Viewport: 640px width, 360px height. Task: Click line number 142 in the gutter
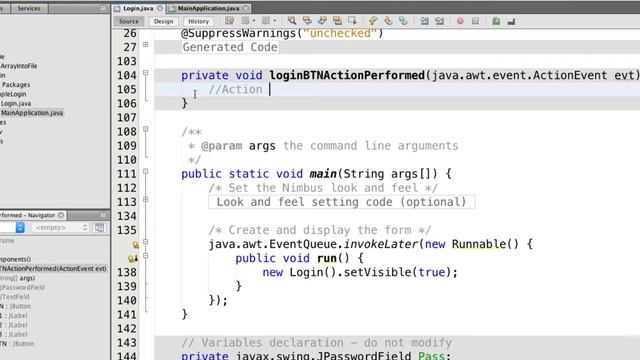(x=127, y=329)
